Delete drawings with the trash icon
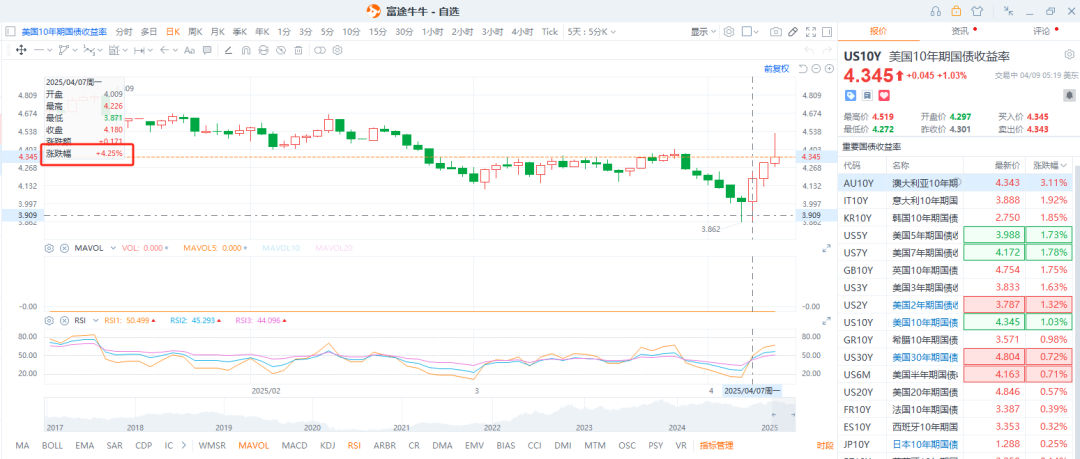Viewport: 1080px width, 459px height. click(x=298, y=50)
